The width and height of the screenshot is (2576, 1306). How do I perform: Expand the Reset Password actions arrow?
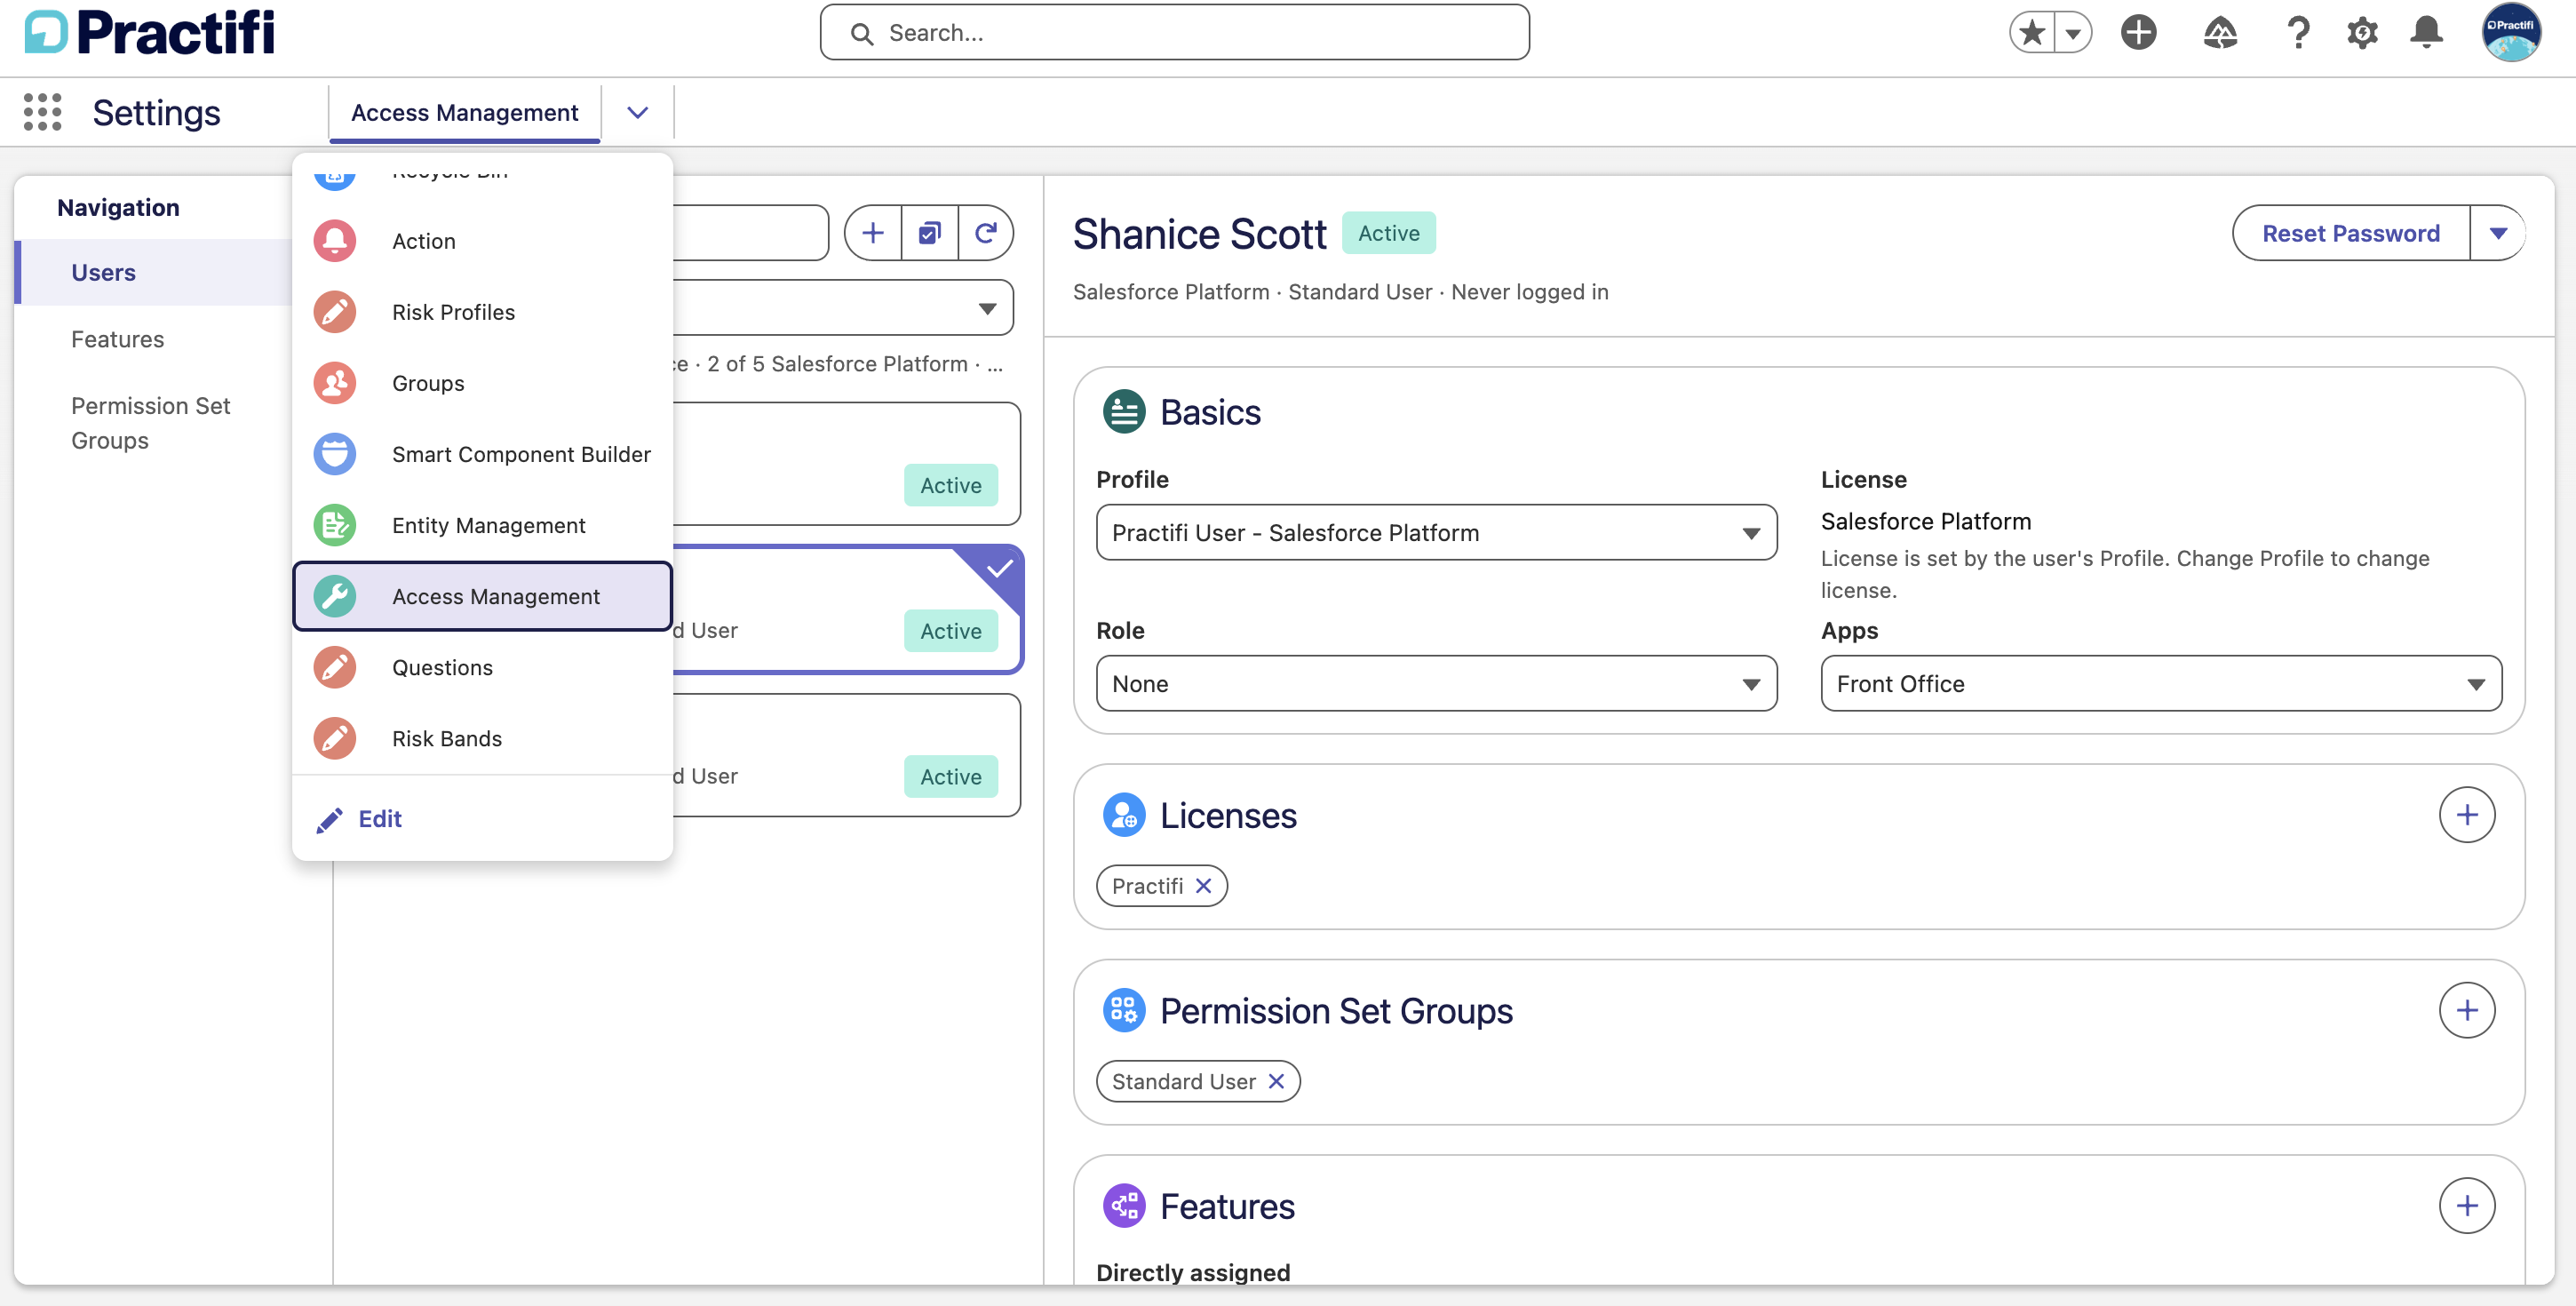click(x=2498, y=233)
